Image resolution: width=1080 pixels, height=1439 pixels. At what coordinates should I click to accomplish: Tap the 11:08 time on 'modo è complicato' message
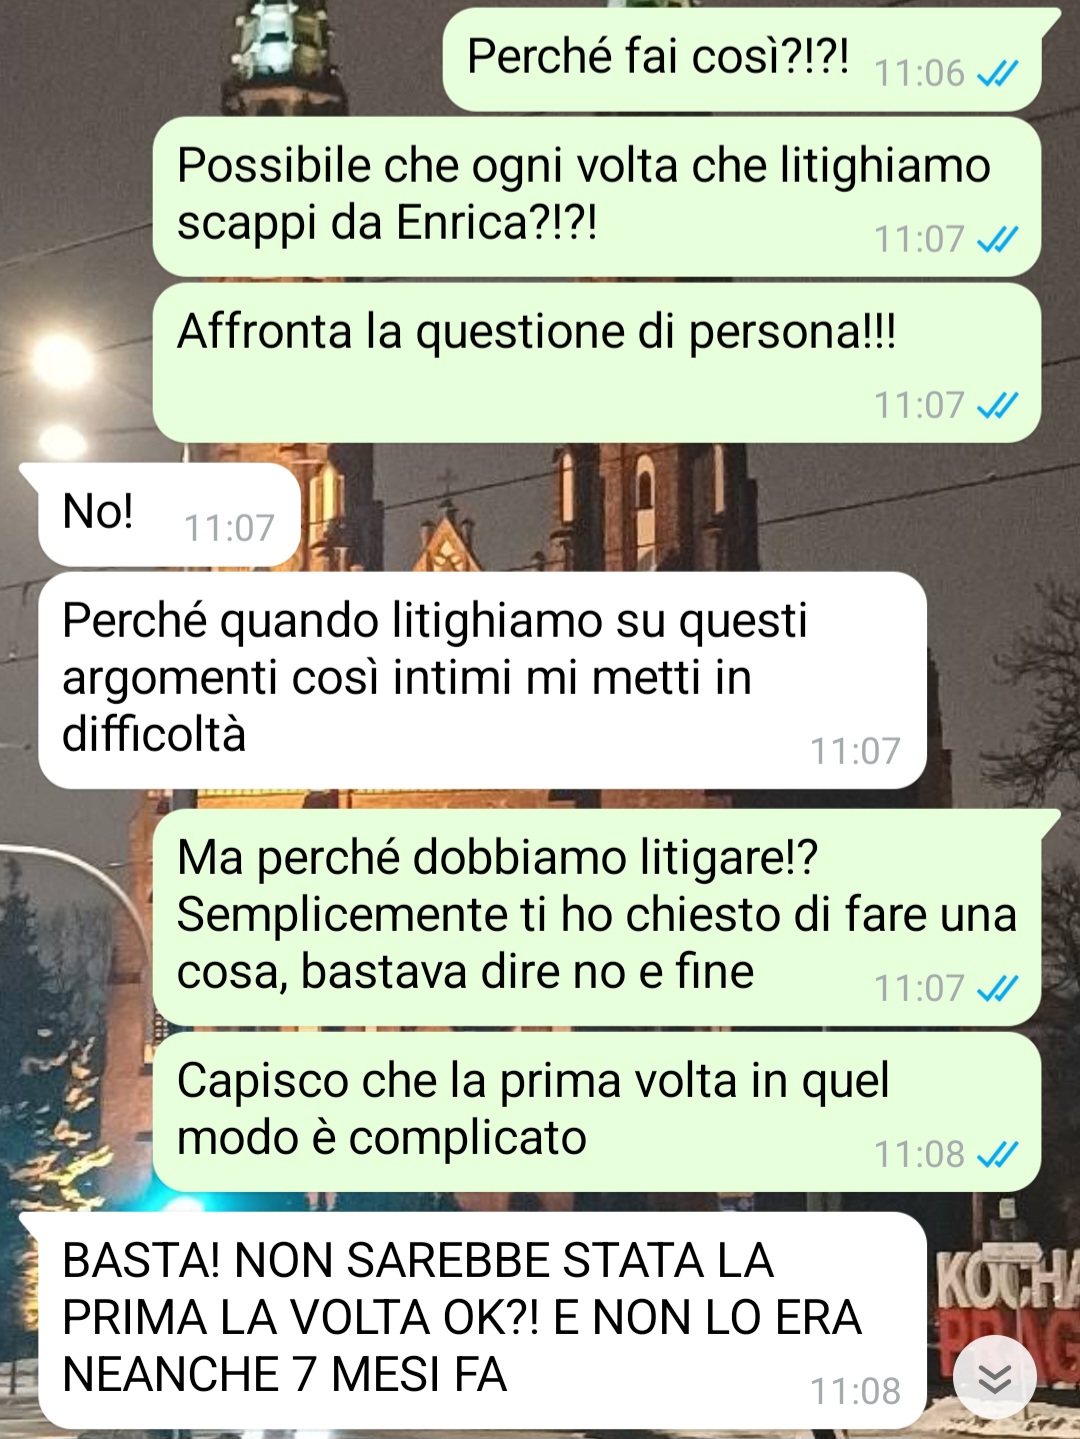tap(919, 1155)
